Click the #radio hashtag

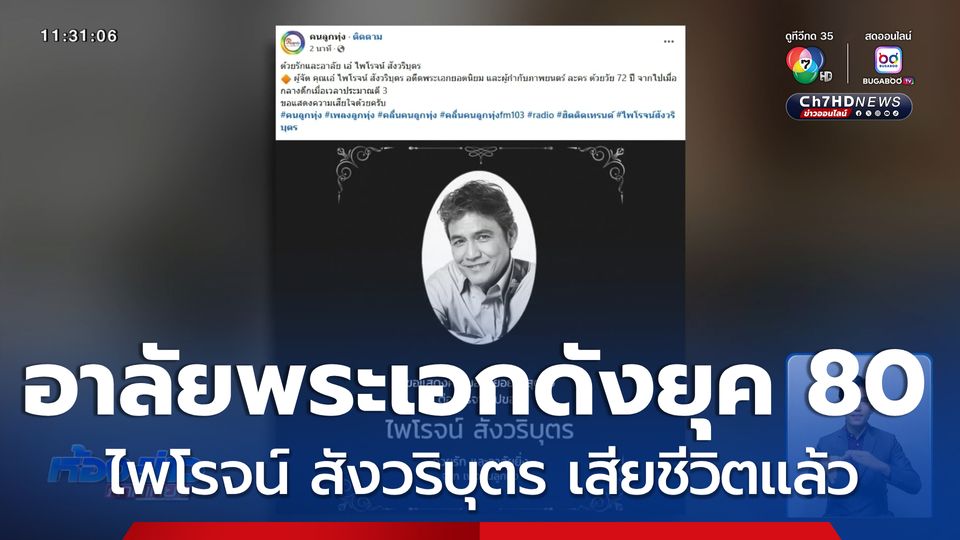(541, 115)
